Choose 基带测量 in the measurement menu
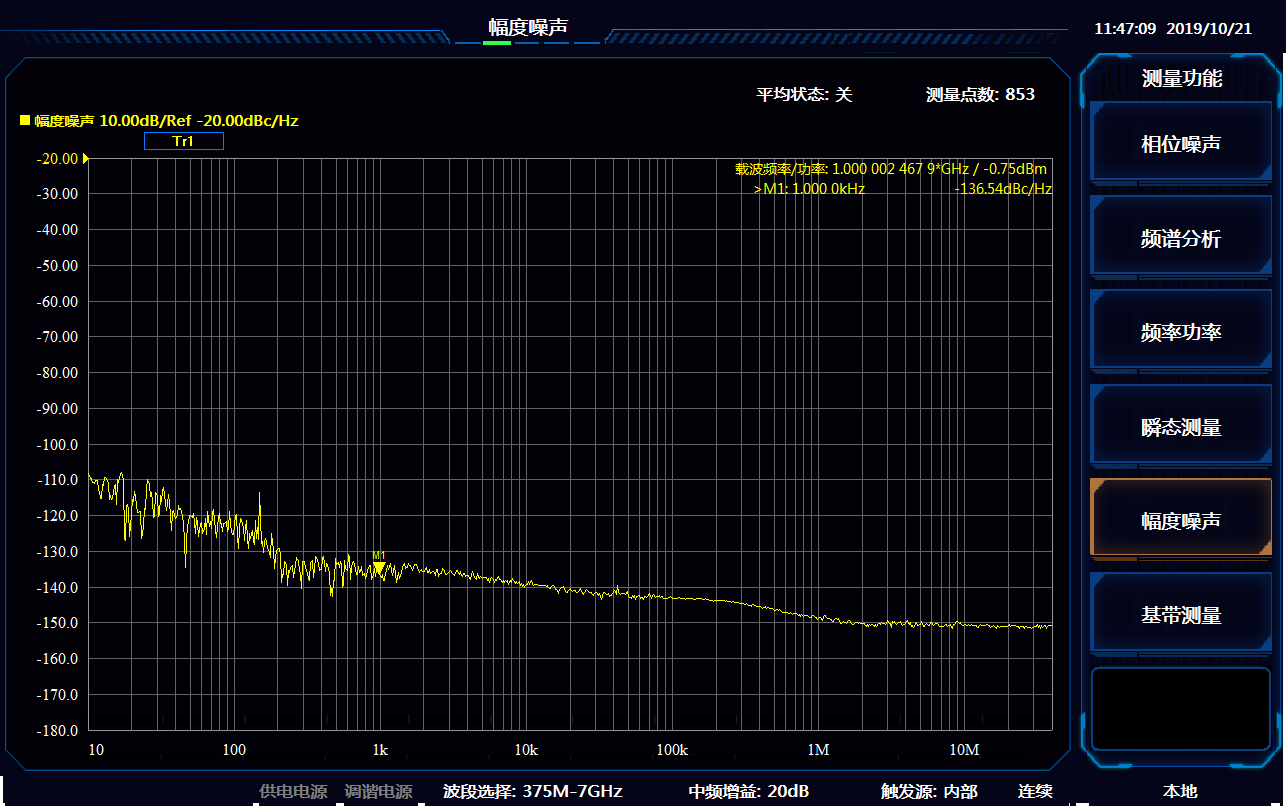This screenshot has width=1286, height=806. coord(1180,615)
